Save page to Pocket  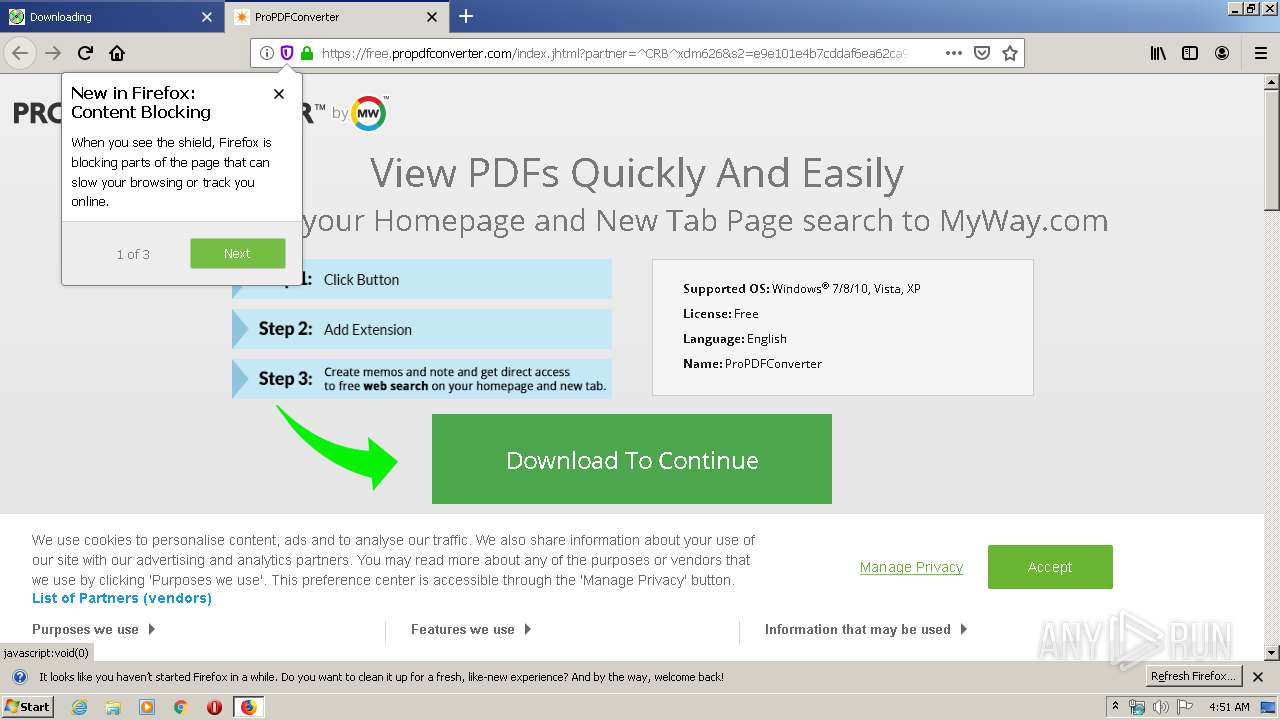pos(982,53)
